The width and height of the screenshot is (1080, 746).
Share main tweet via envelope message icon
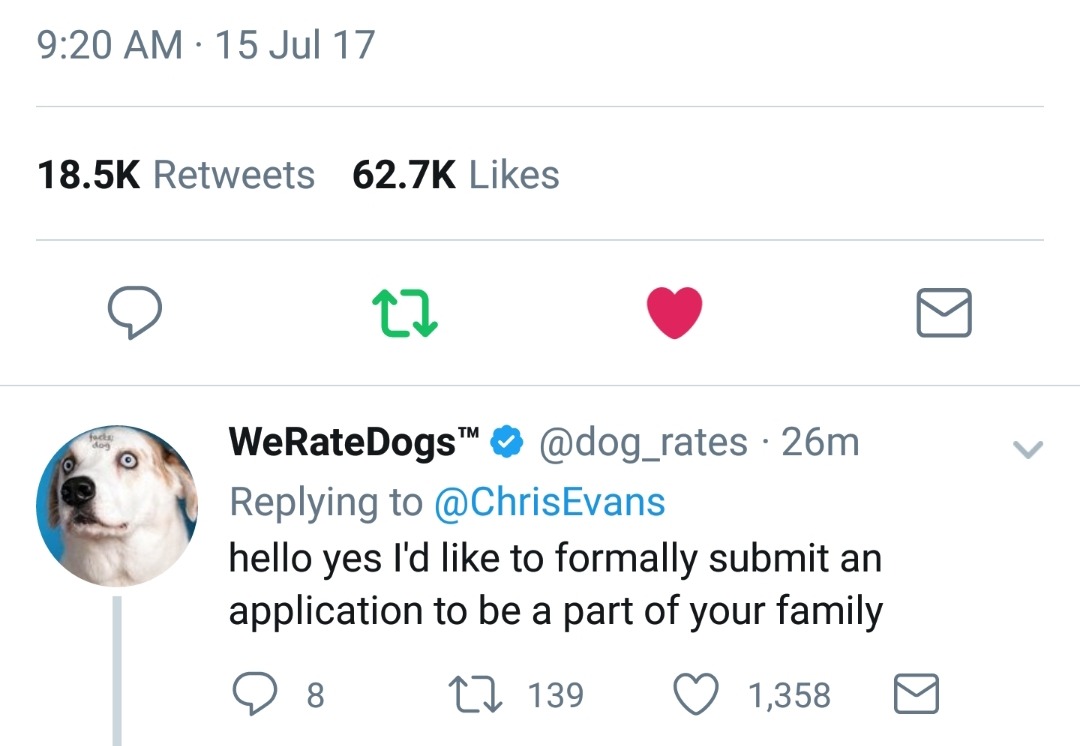[944, 312]
